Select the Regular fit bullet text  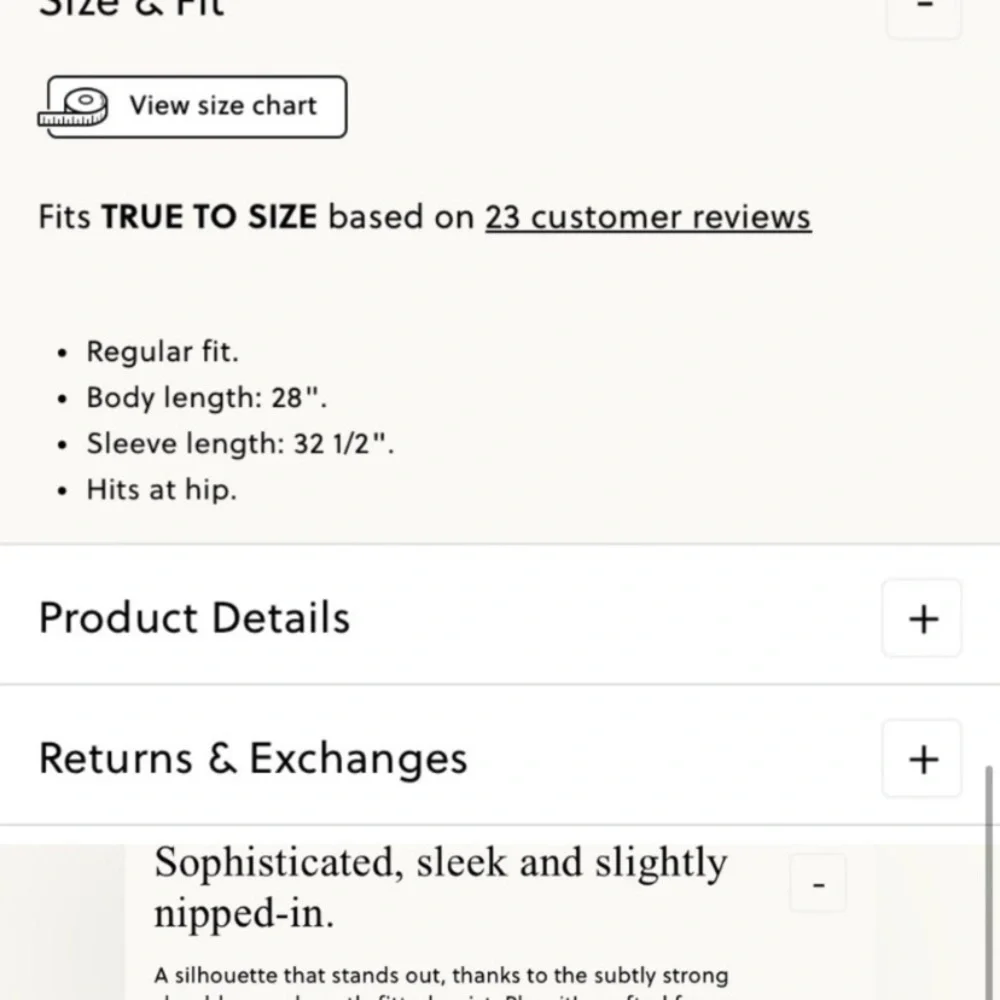click(162, 352)
